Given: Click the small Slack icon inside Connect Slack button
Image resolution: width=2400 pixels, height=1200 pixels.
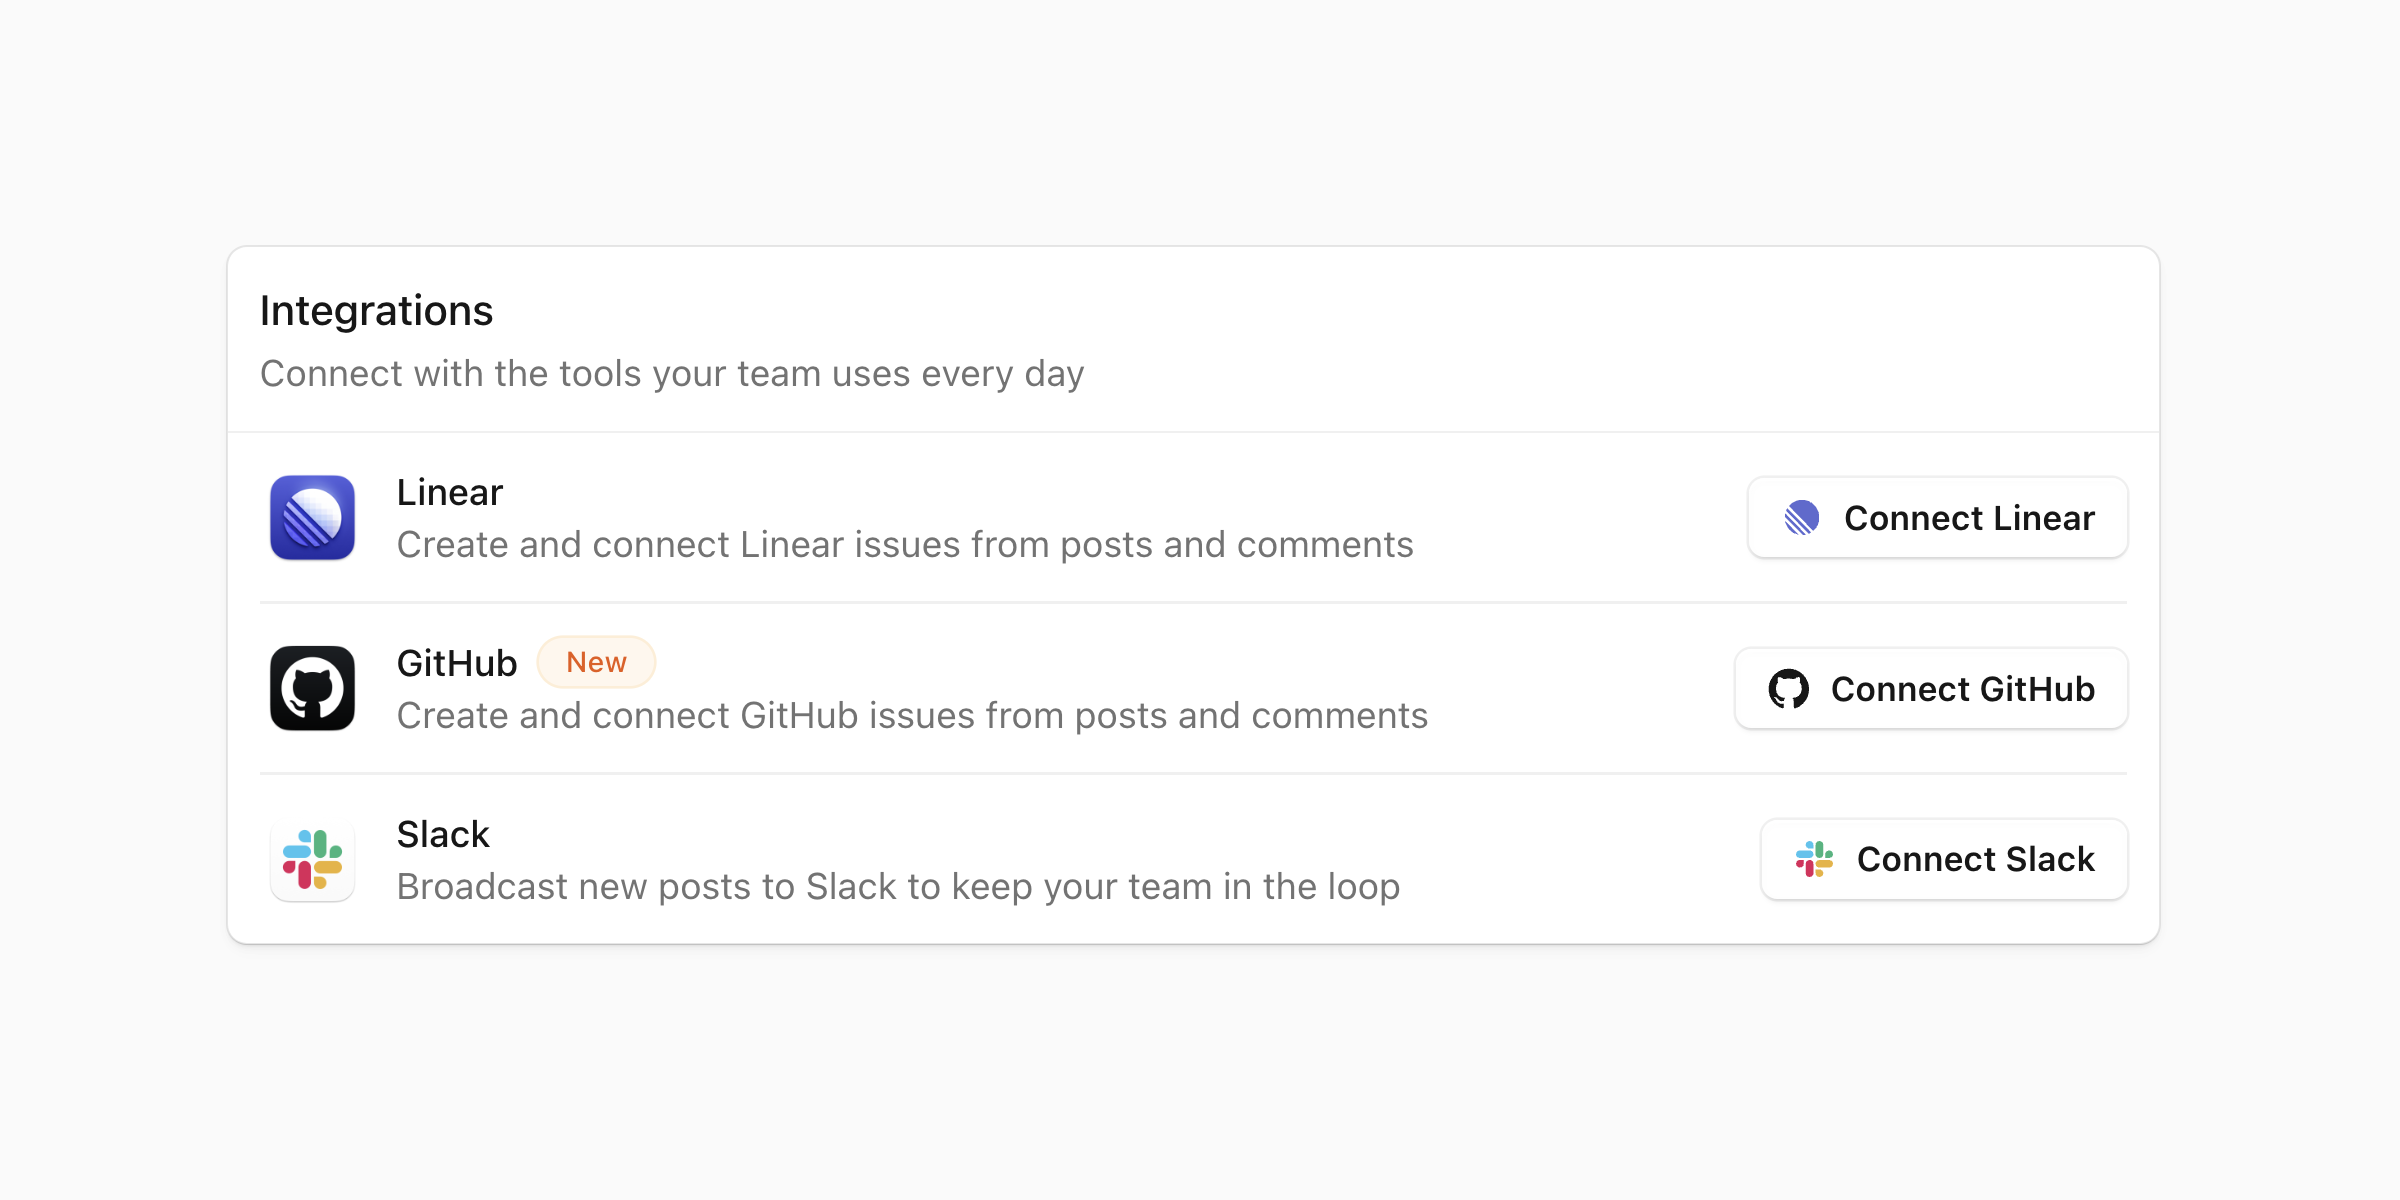Looking at the screenshot, I should [1814, 859].
